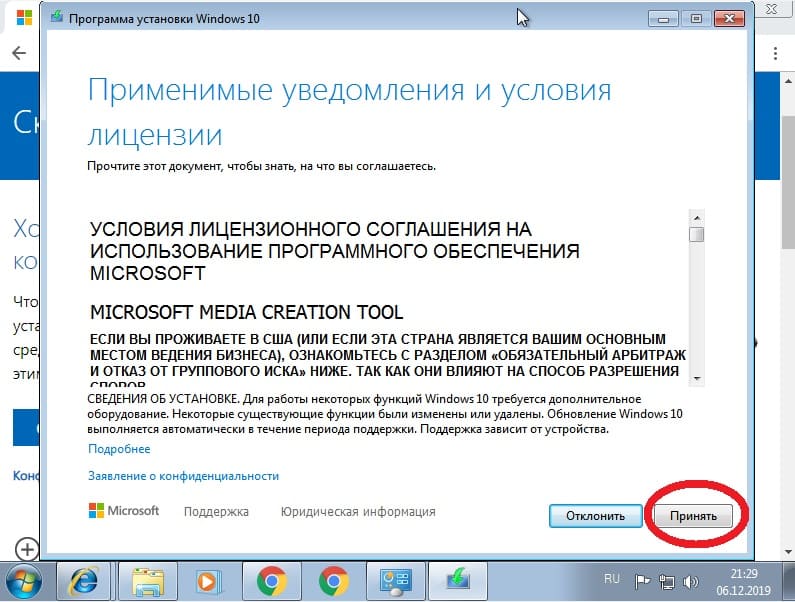This screenshot has height=602, width=795.
Task: Open Windows Explorer folder icon in taskbar
Action: [x=148, y=580]
